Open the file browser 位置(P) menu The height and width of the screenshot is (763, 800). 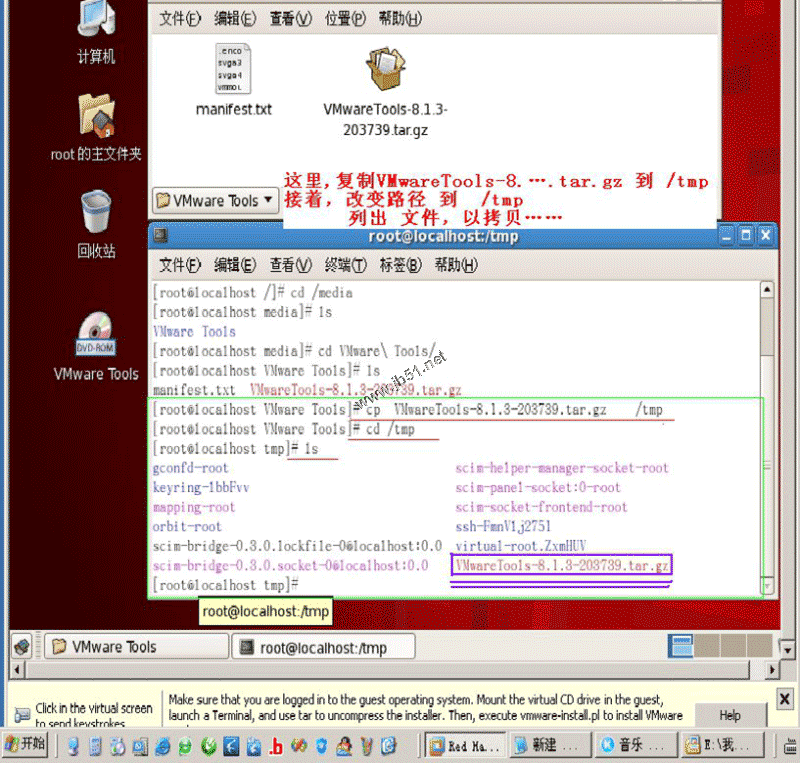coord(345,19)
